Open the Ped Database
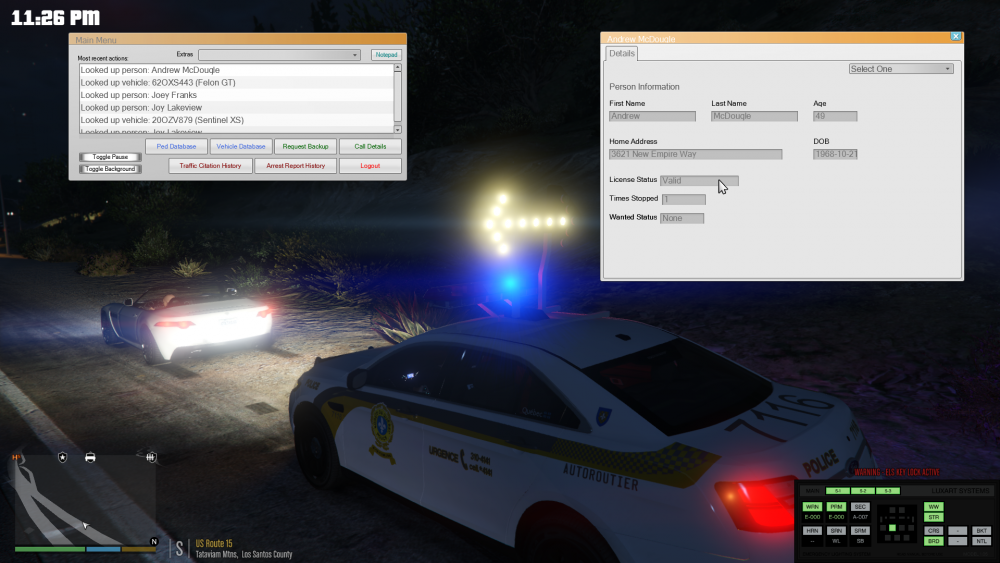The width and height of the screenshot is (1000, 563). coord(176,147)
